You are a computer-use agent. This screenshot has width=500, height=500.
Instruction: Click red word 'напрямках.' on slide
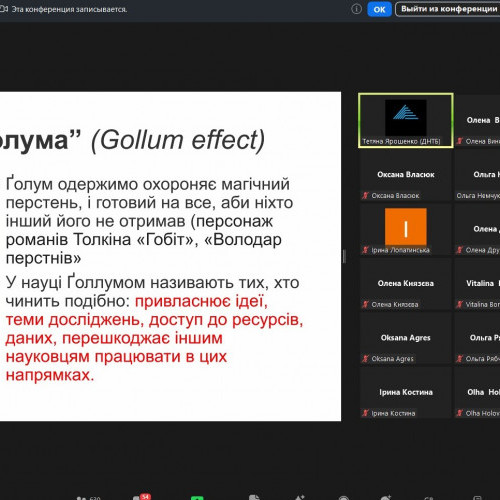pos(50,375)
